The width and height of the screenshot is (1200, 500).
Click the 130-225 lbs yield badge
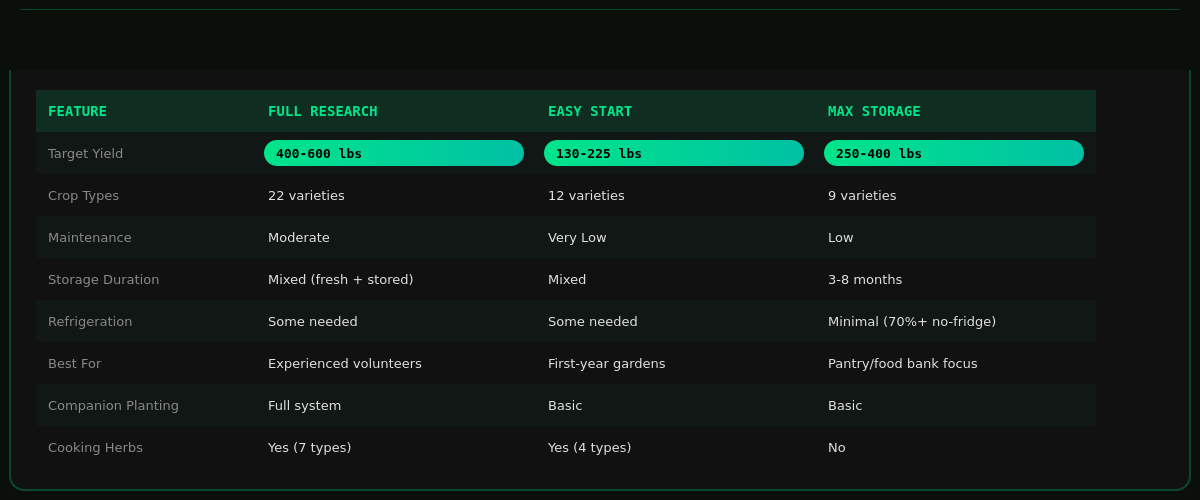[674, 153]
